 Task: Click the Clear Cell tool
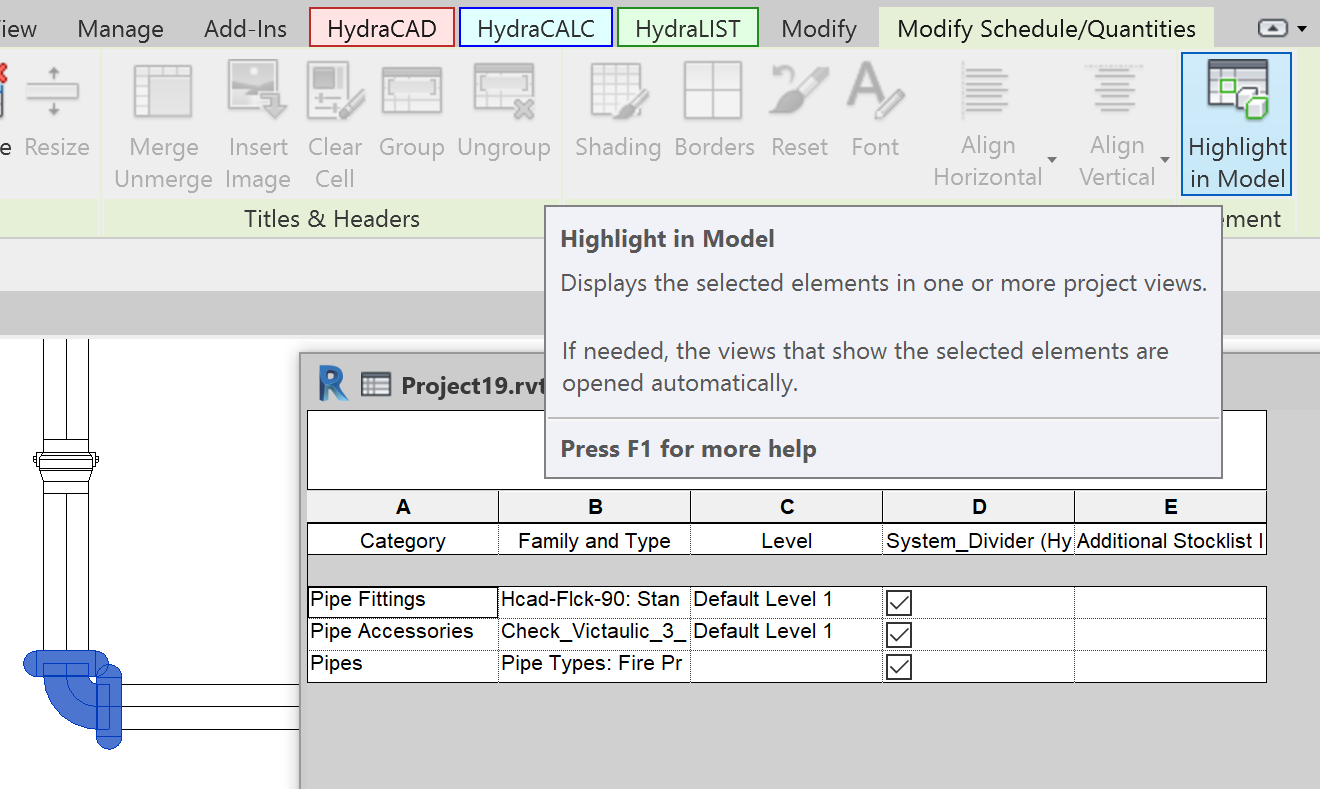tap(335, 124)
